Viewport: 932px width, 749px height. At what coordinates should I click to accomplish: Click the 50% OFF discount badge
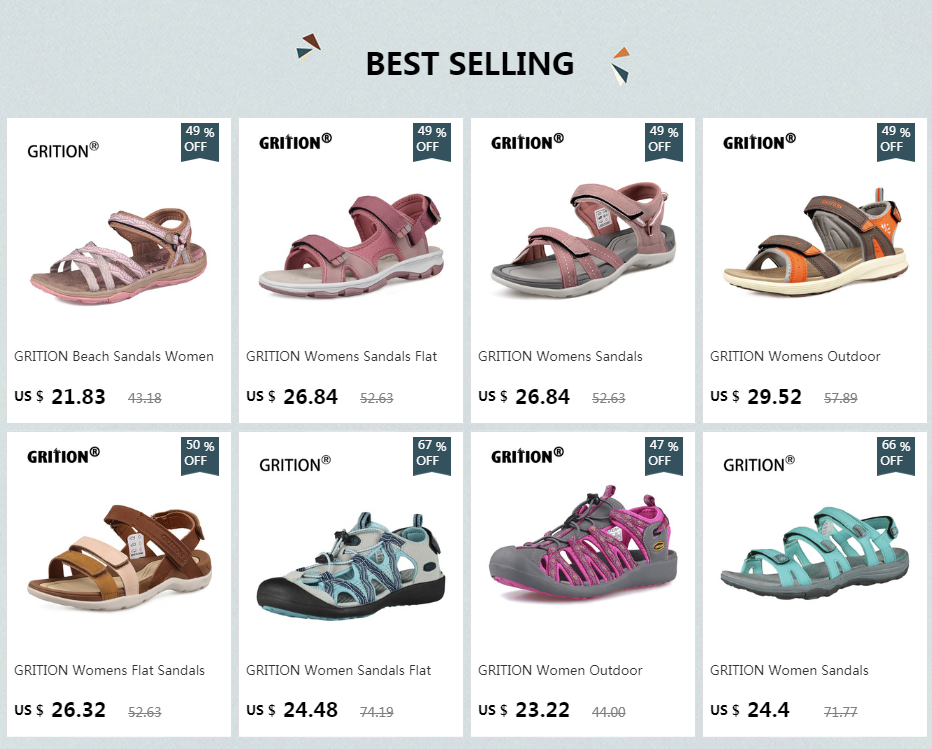click(195, 453)
